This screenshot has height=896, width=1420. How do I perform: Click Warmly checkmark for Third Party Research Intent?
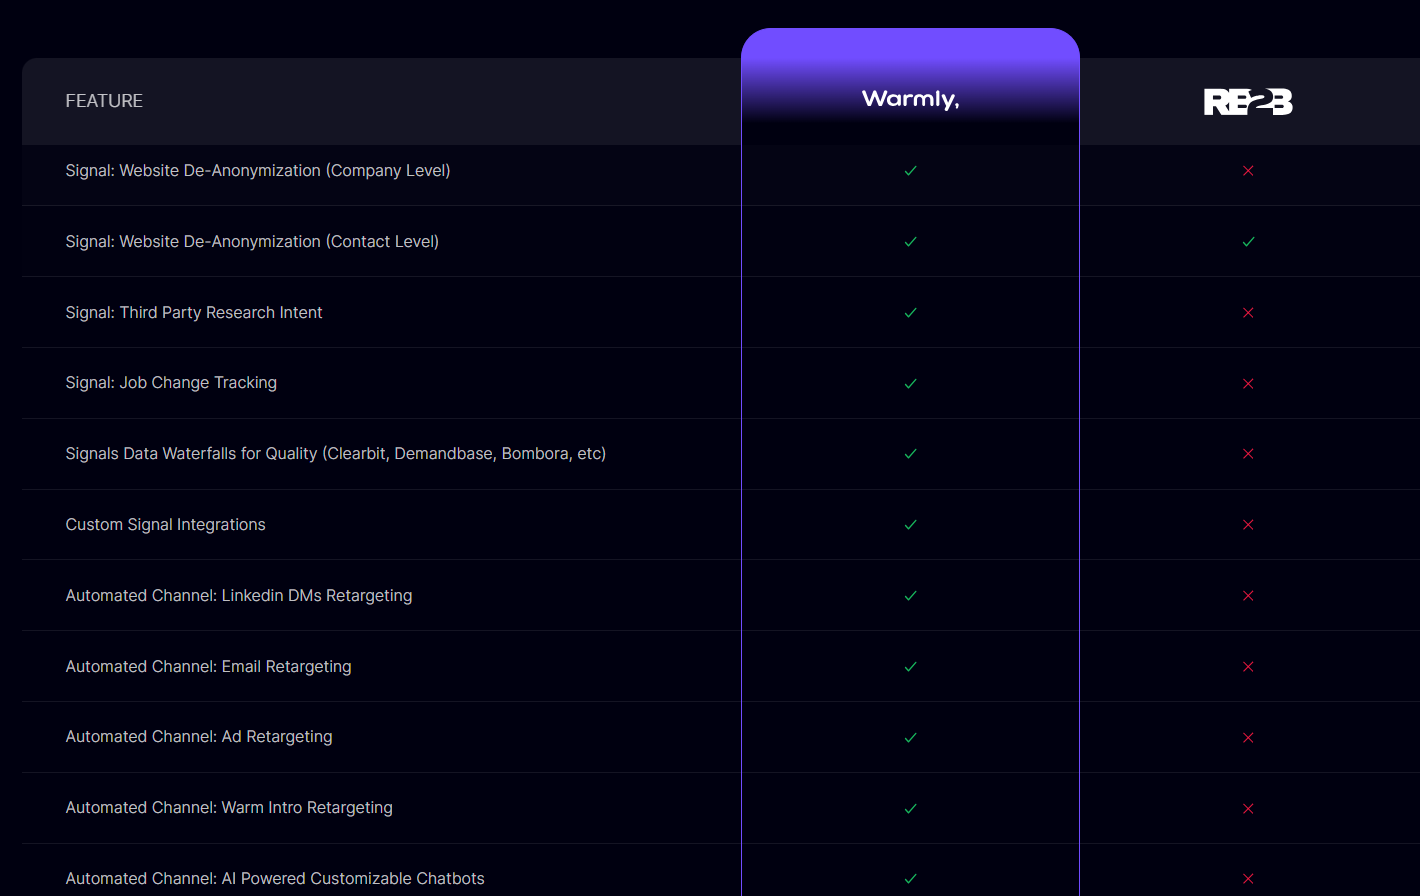(x=910, y=313)
